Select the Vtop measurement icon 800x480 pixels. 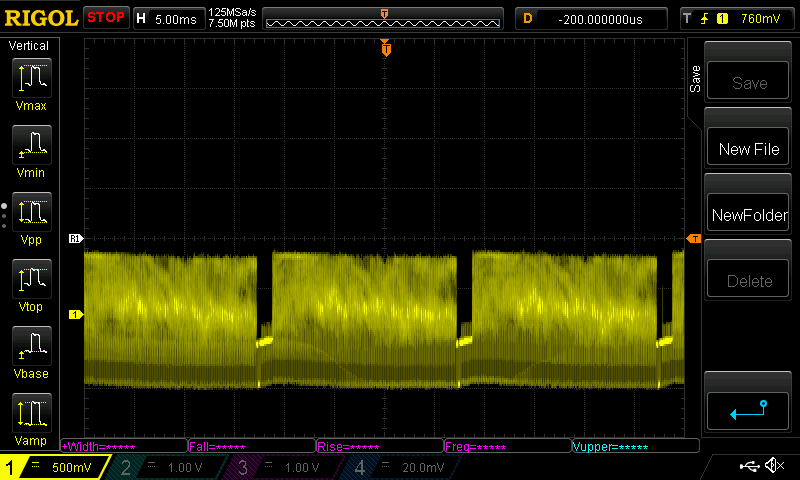(32, 279)
